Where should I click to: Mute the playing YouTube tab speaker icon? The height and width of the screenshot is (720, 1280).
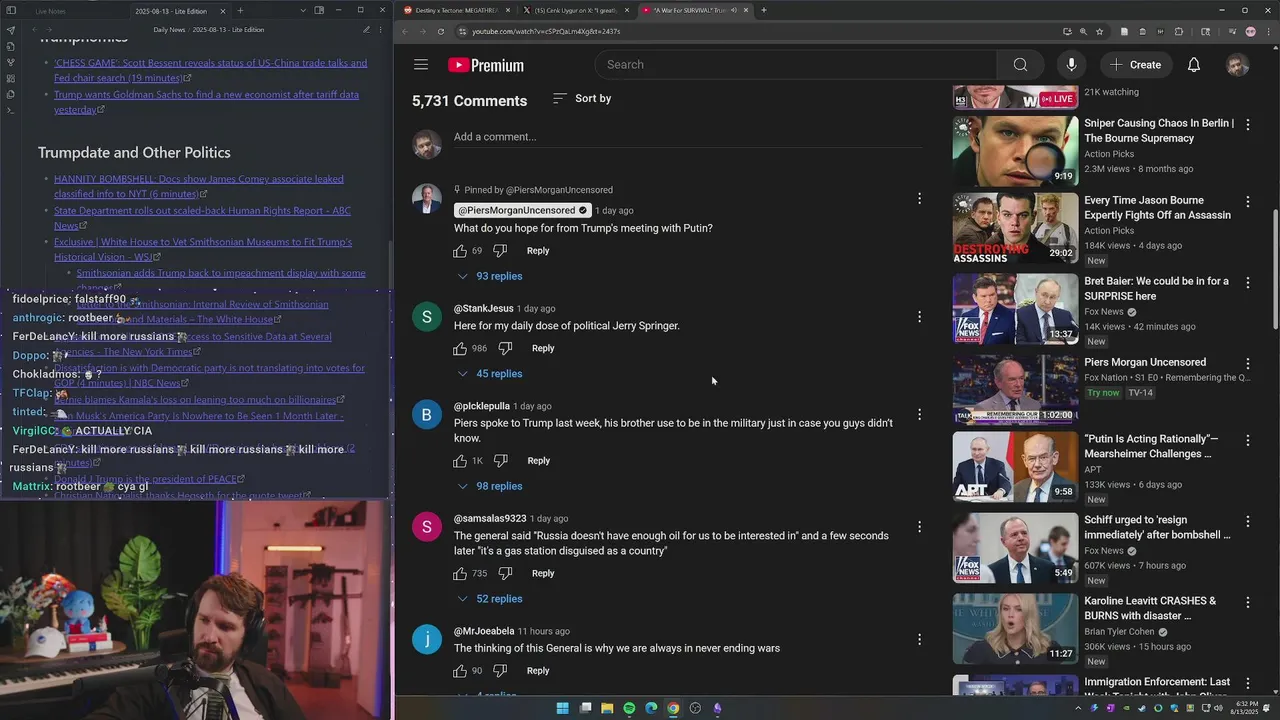coord(734,10)
